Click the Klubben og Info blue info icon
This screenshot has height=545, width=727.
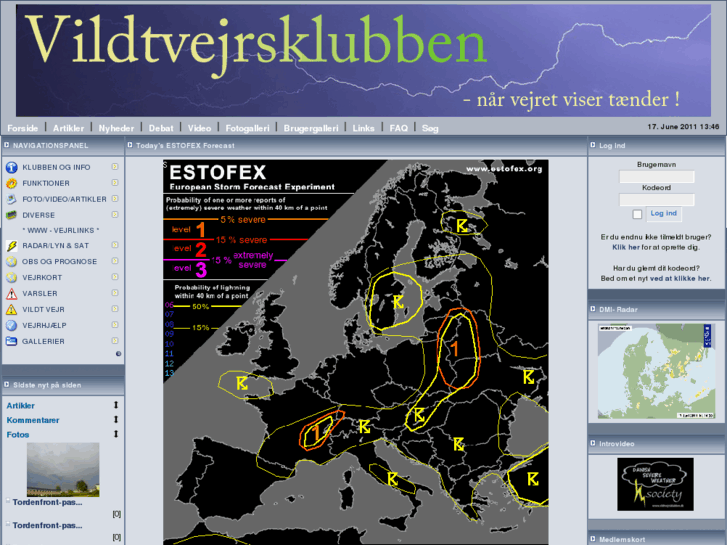pos(12,167)
